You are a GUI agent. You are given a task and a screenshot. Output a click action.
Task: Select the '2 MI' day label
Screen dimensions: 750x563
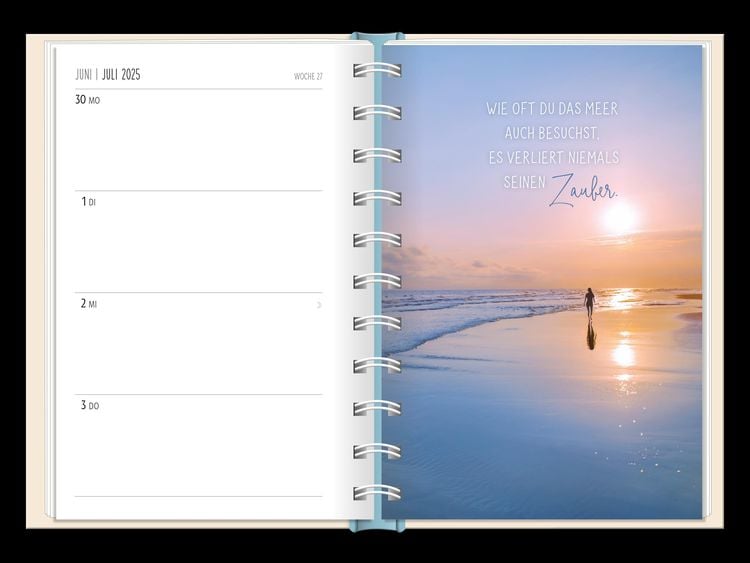coord(89,304)
